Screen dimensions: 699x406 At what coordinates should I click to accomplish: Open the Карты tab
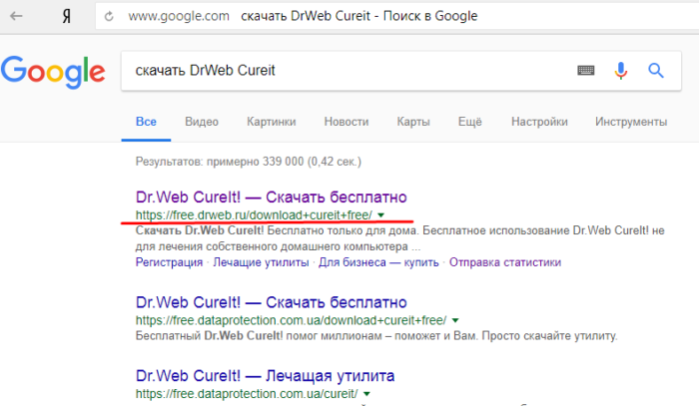pos(413,122)
